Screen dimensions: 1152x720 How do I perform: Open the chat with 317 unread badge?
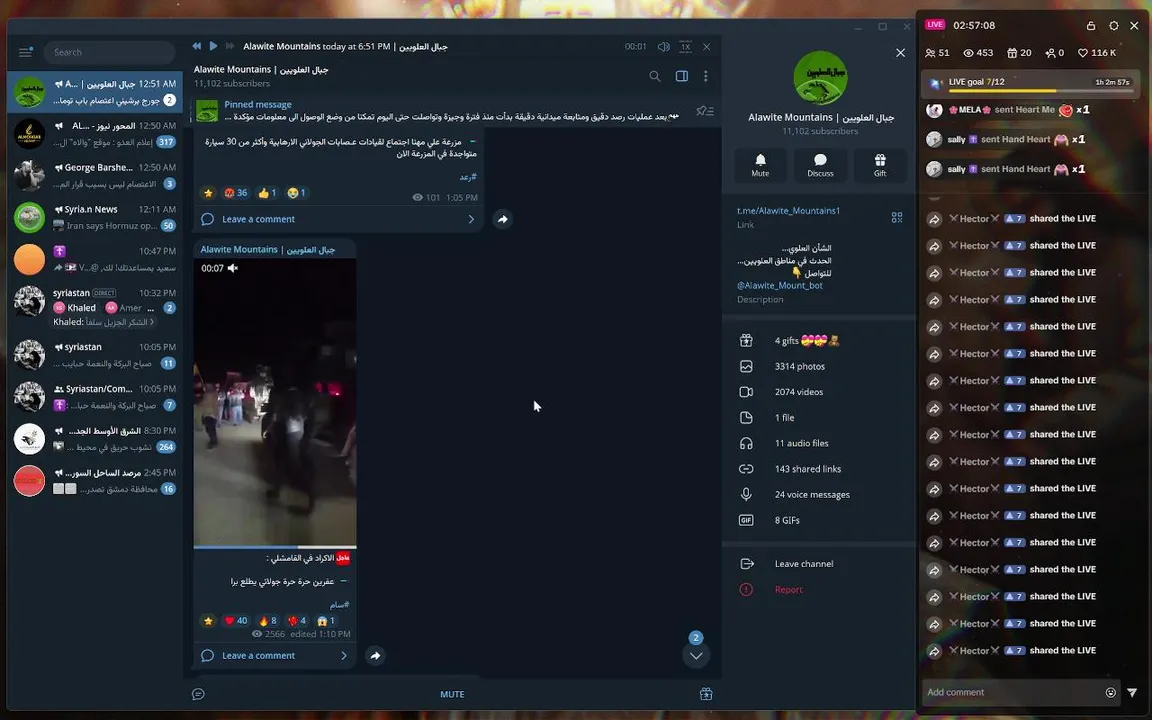click(95, 134)
